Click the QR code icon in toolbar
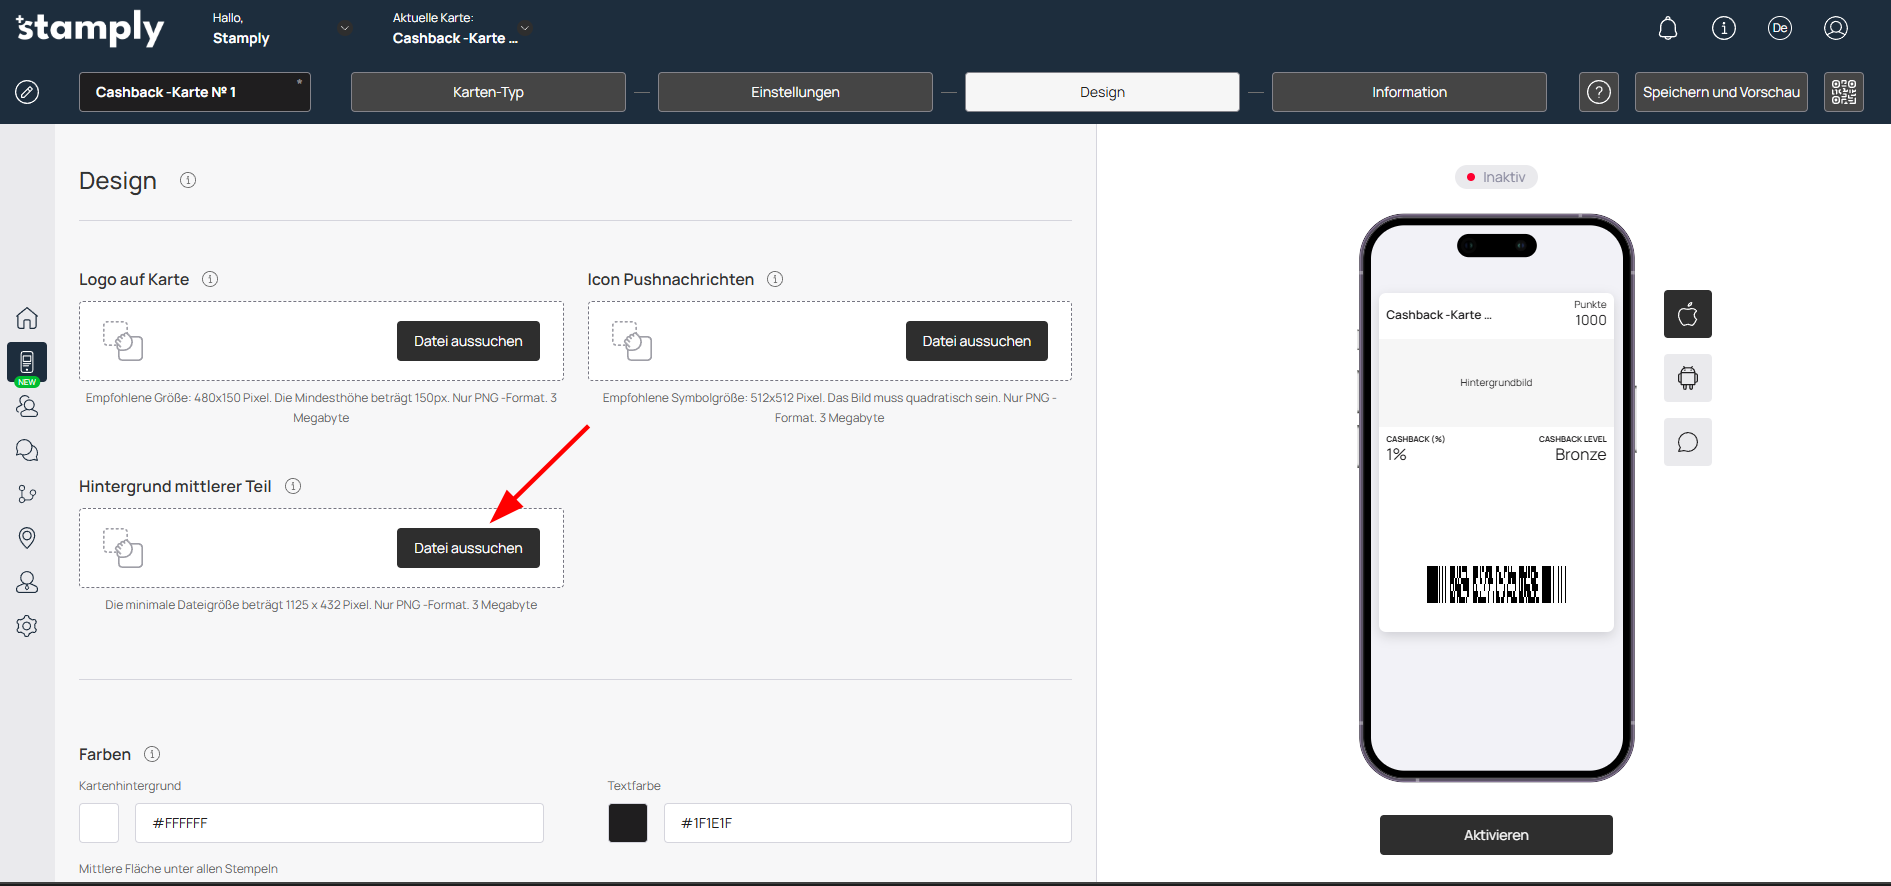 [1843, 92]
